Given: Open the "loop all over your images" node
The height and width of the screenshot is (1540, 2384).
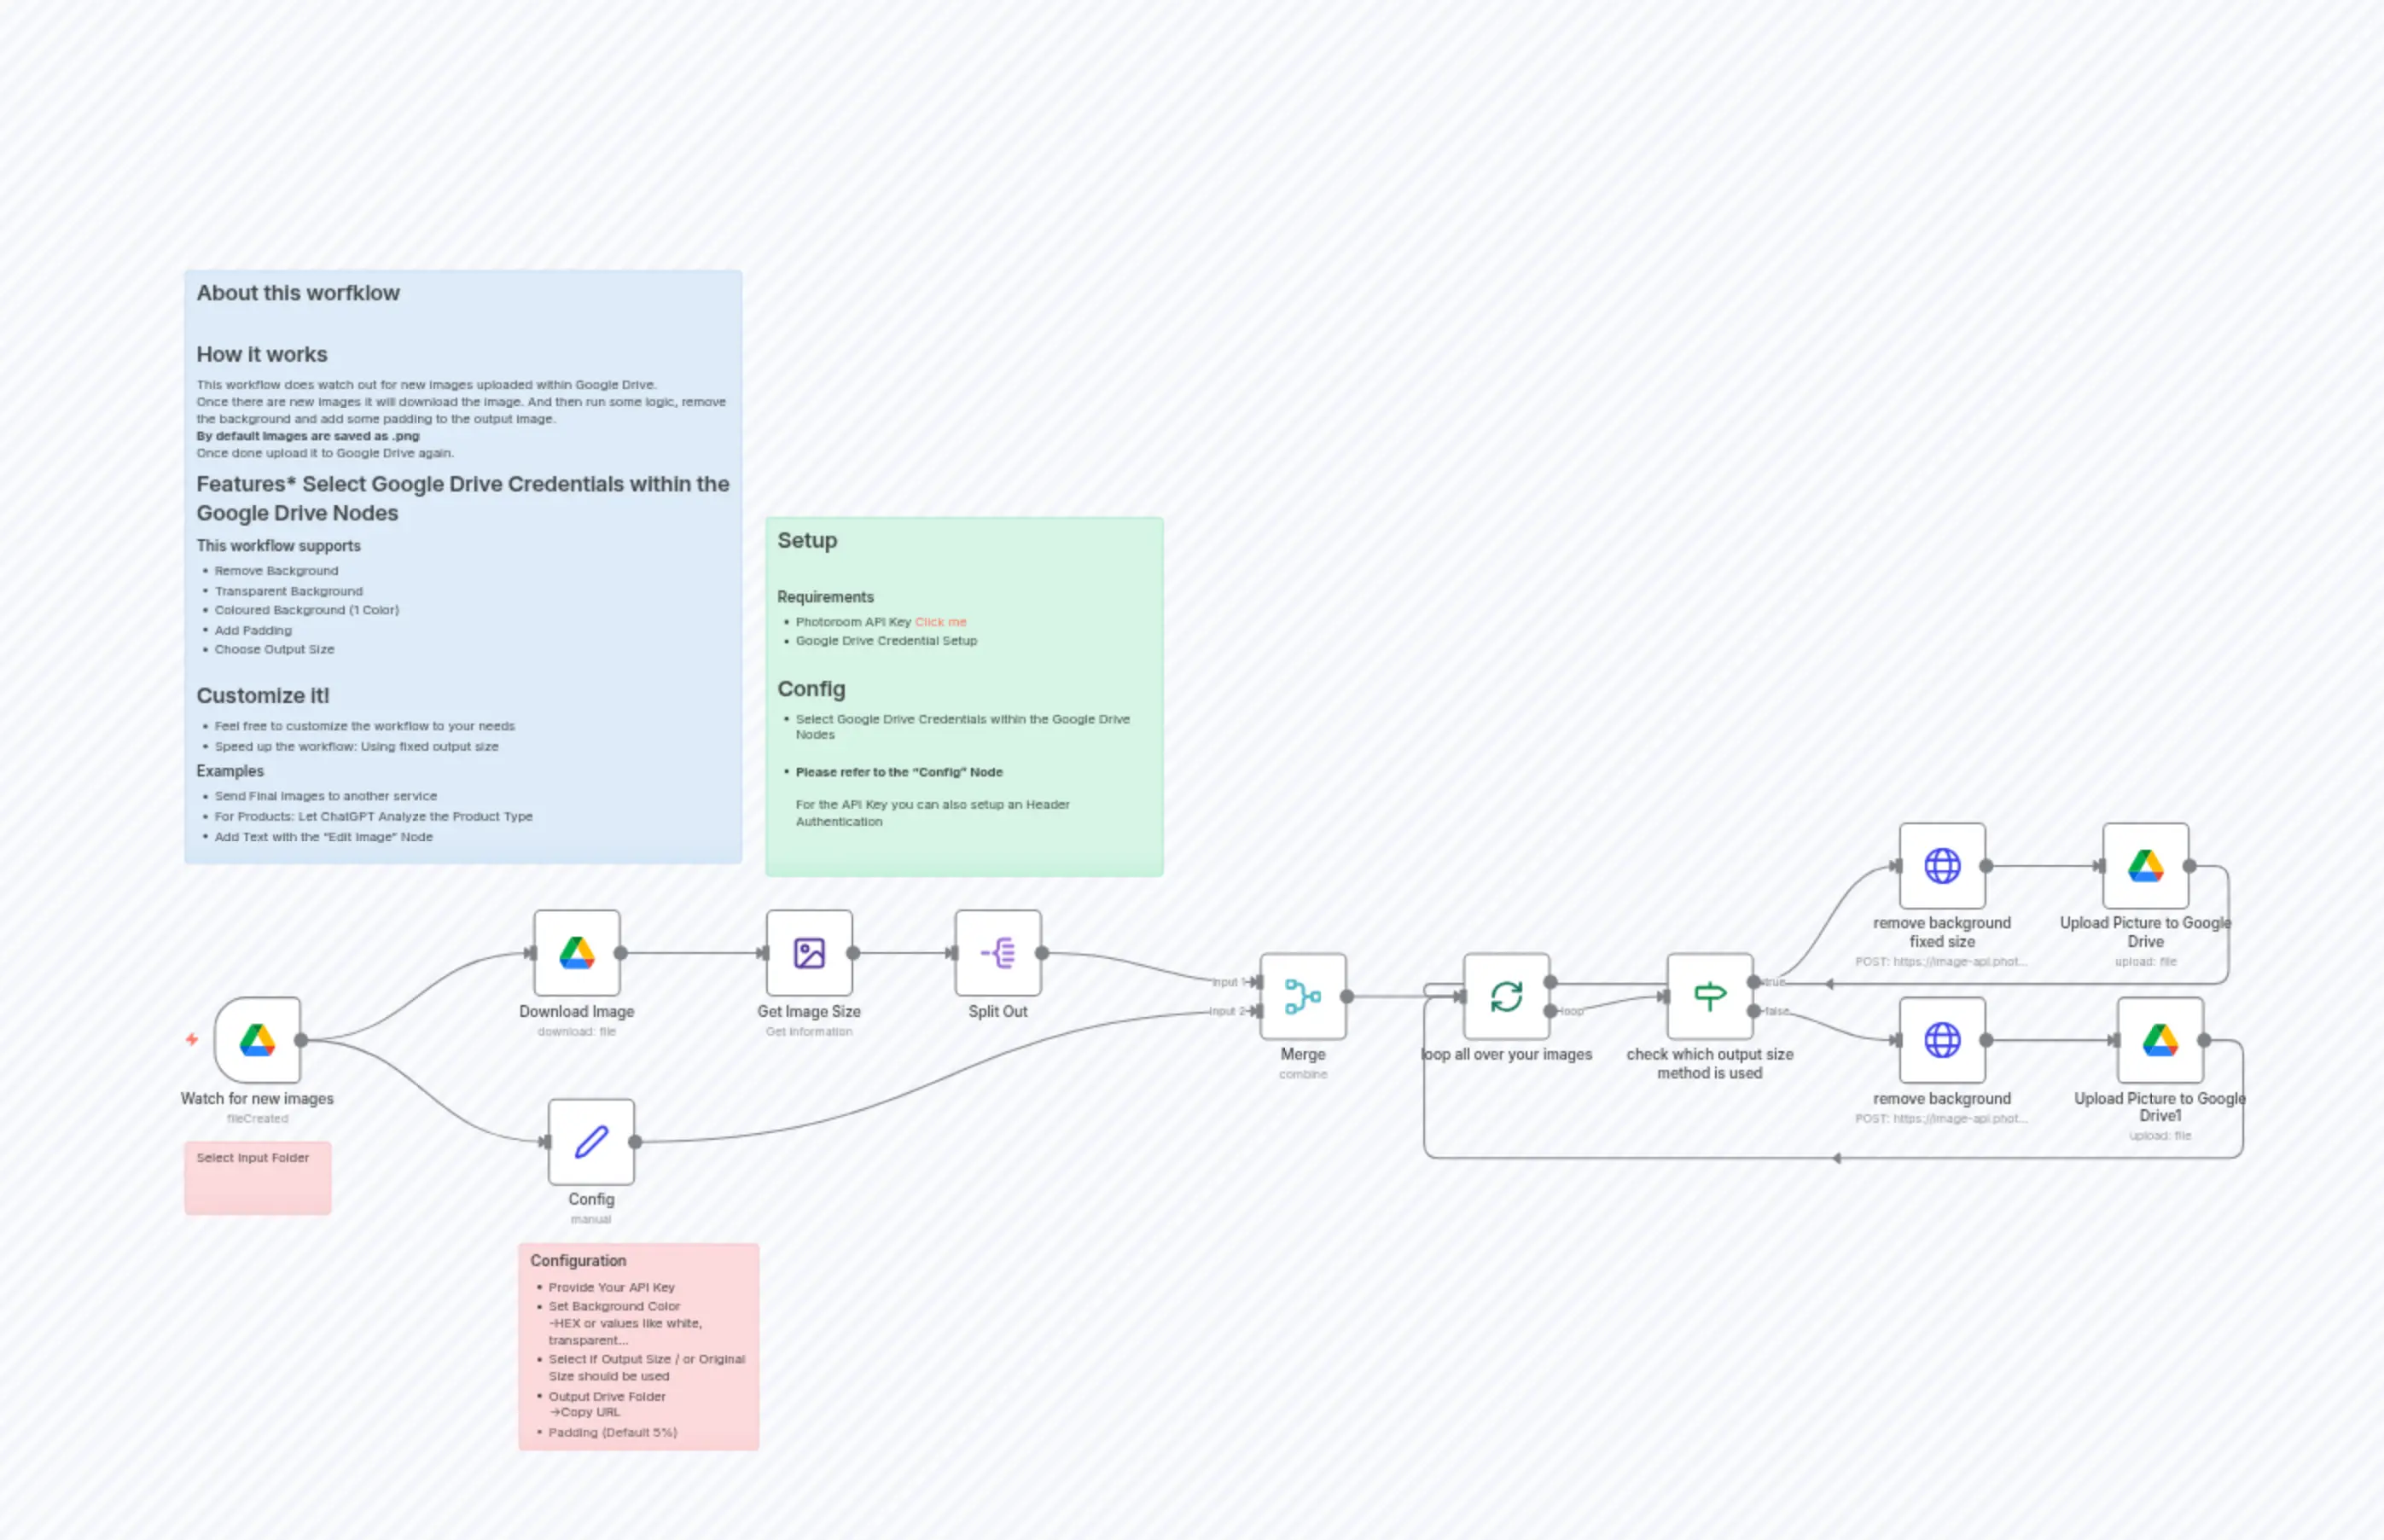Looking at the screenshot, I should click(x=1506, y=995).
